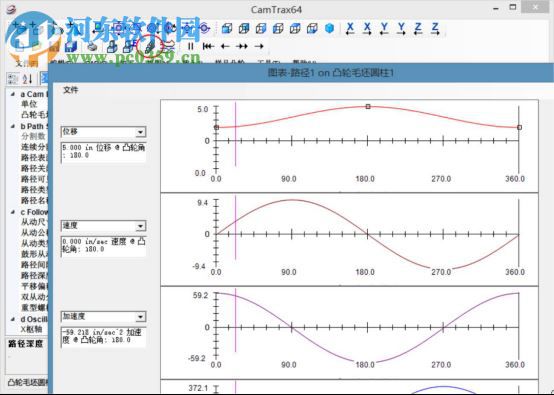Collapse the 'a Cam' property group
The height and width of the screenshot is (395, 554).
pyautogui.click(x=13, y=94)
